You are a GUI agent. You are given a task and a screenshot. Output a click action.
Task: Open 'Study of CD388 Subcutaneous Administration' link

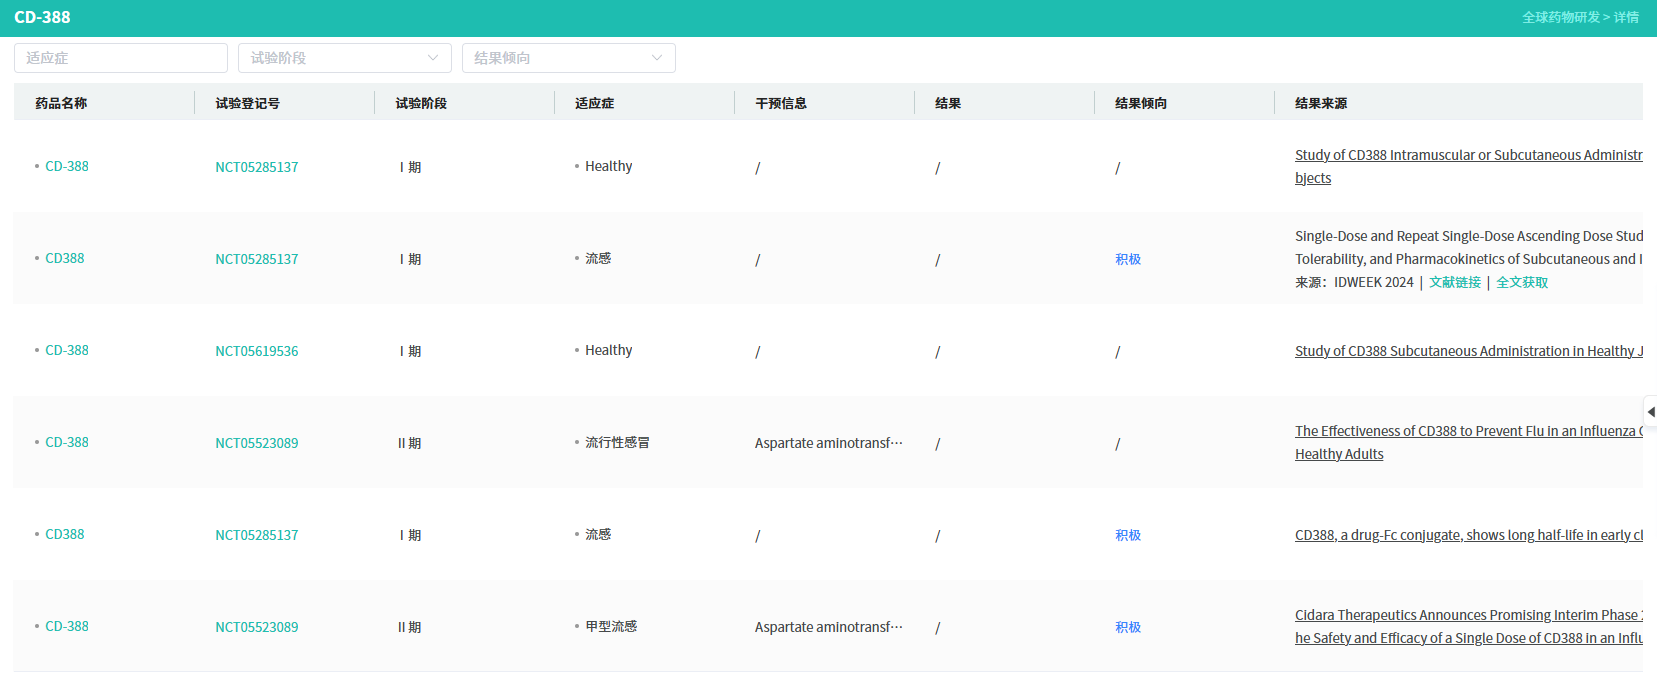1467,351
